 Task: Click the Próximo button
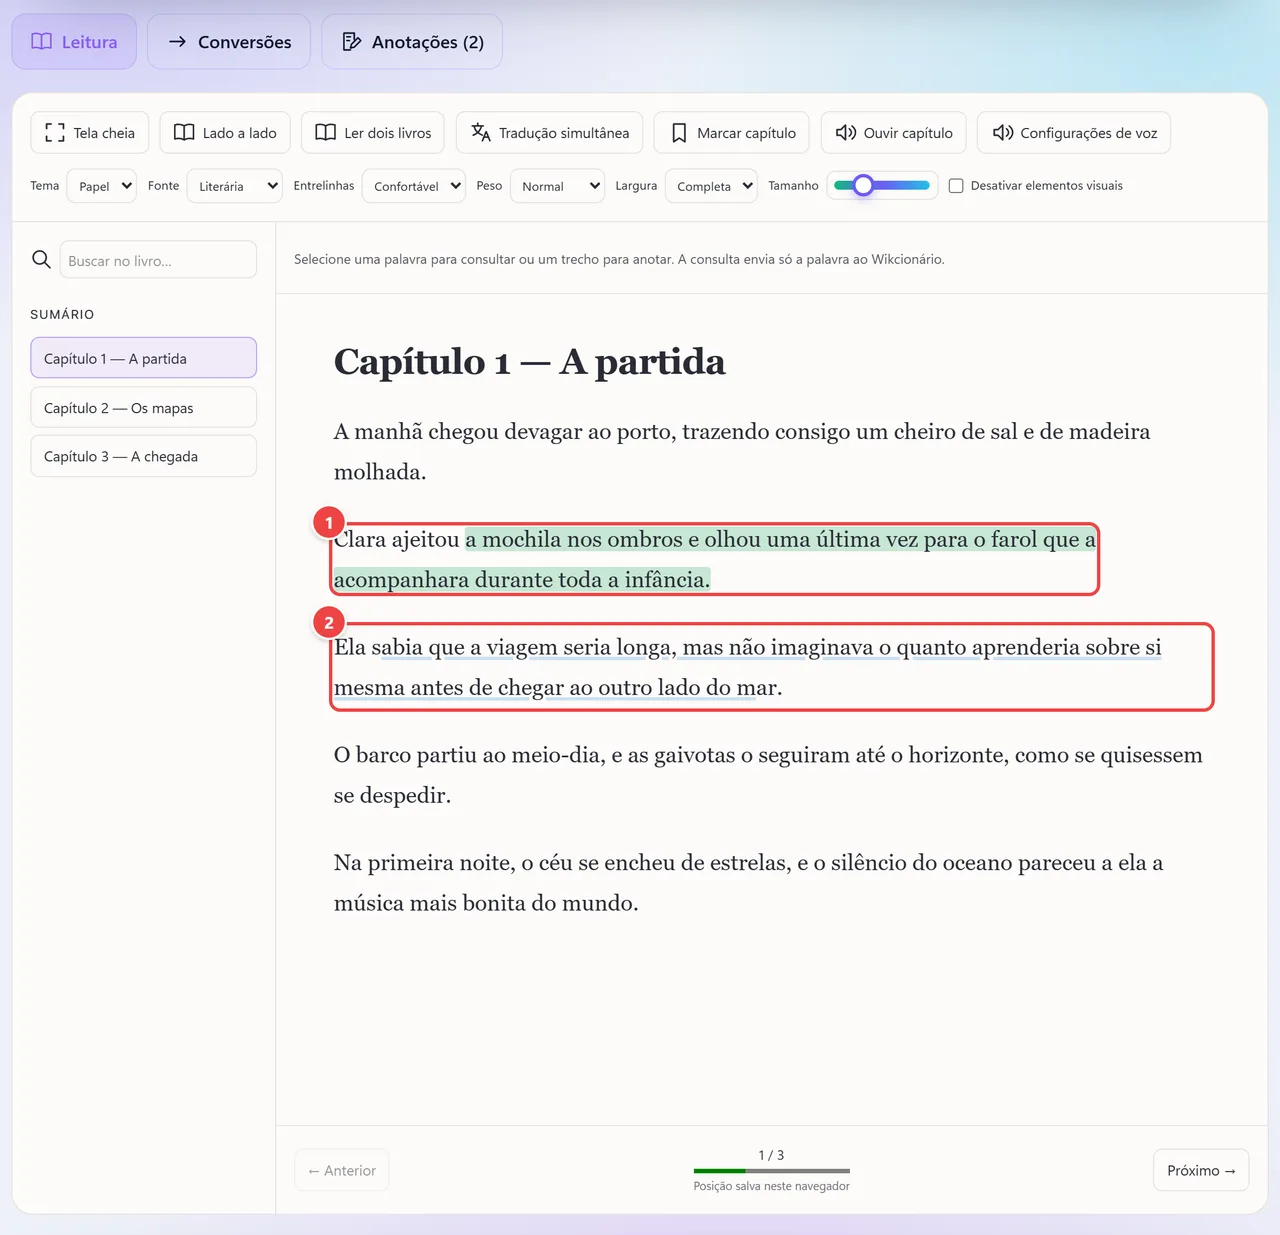(1201, 1170)
